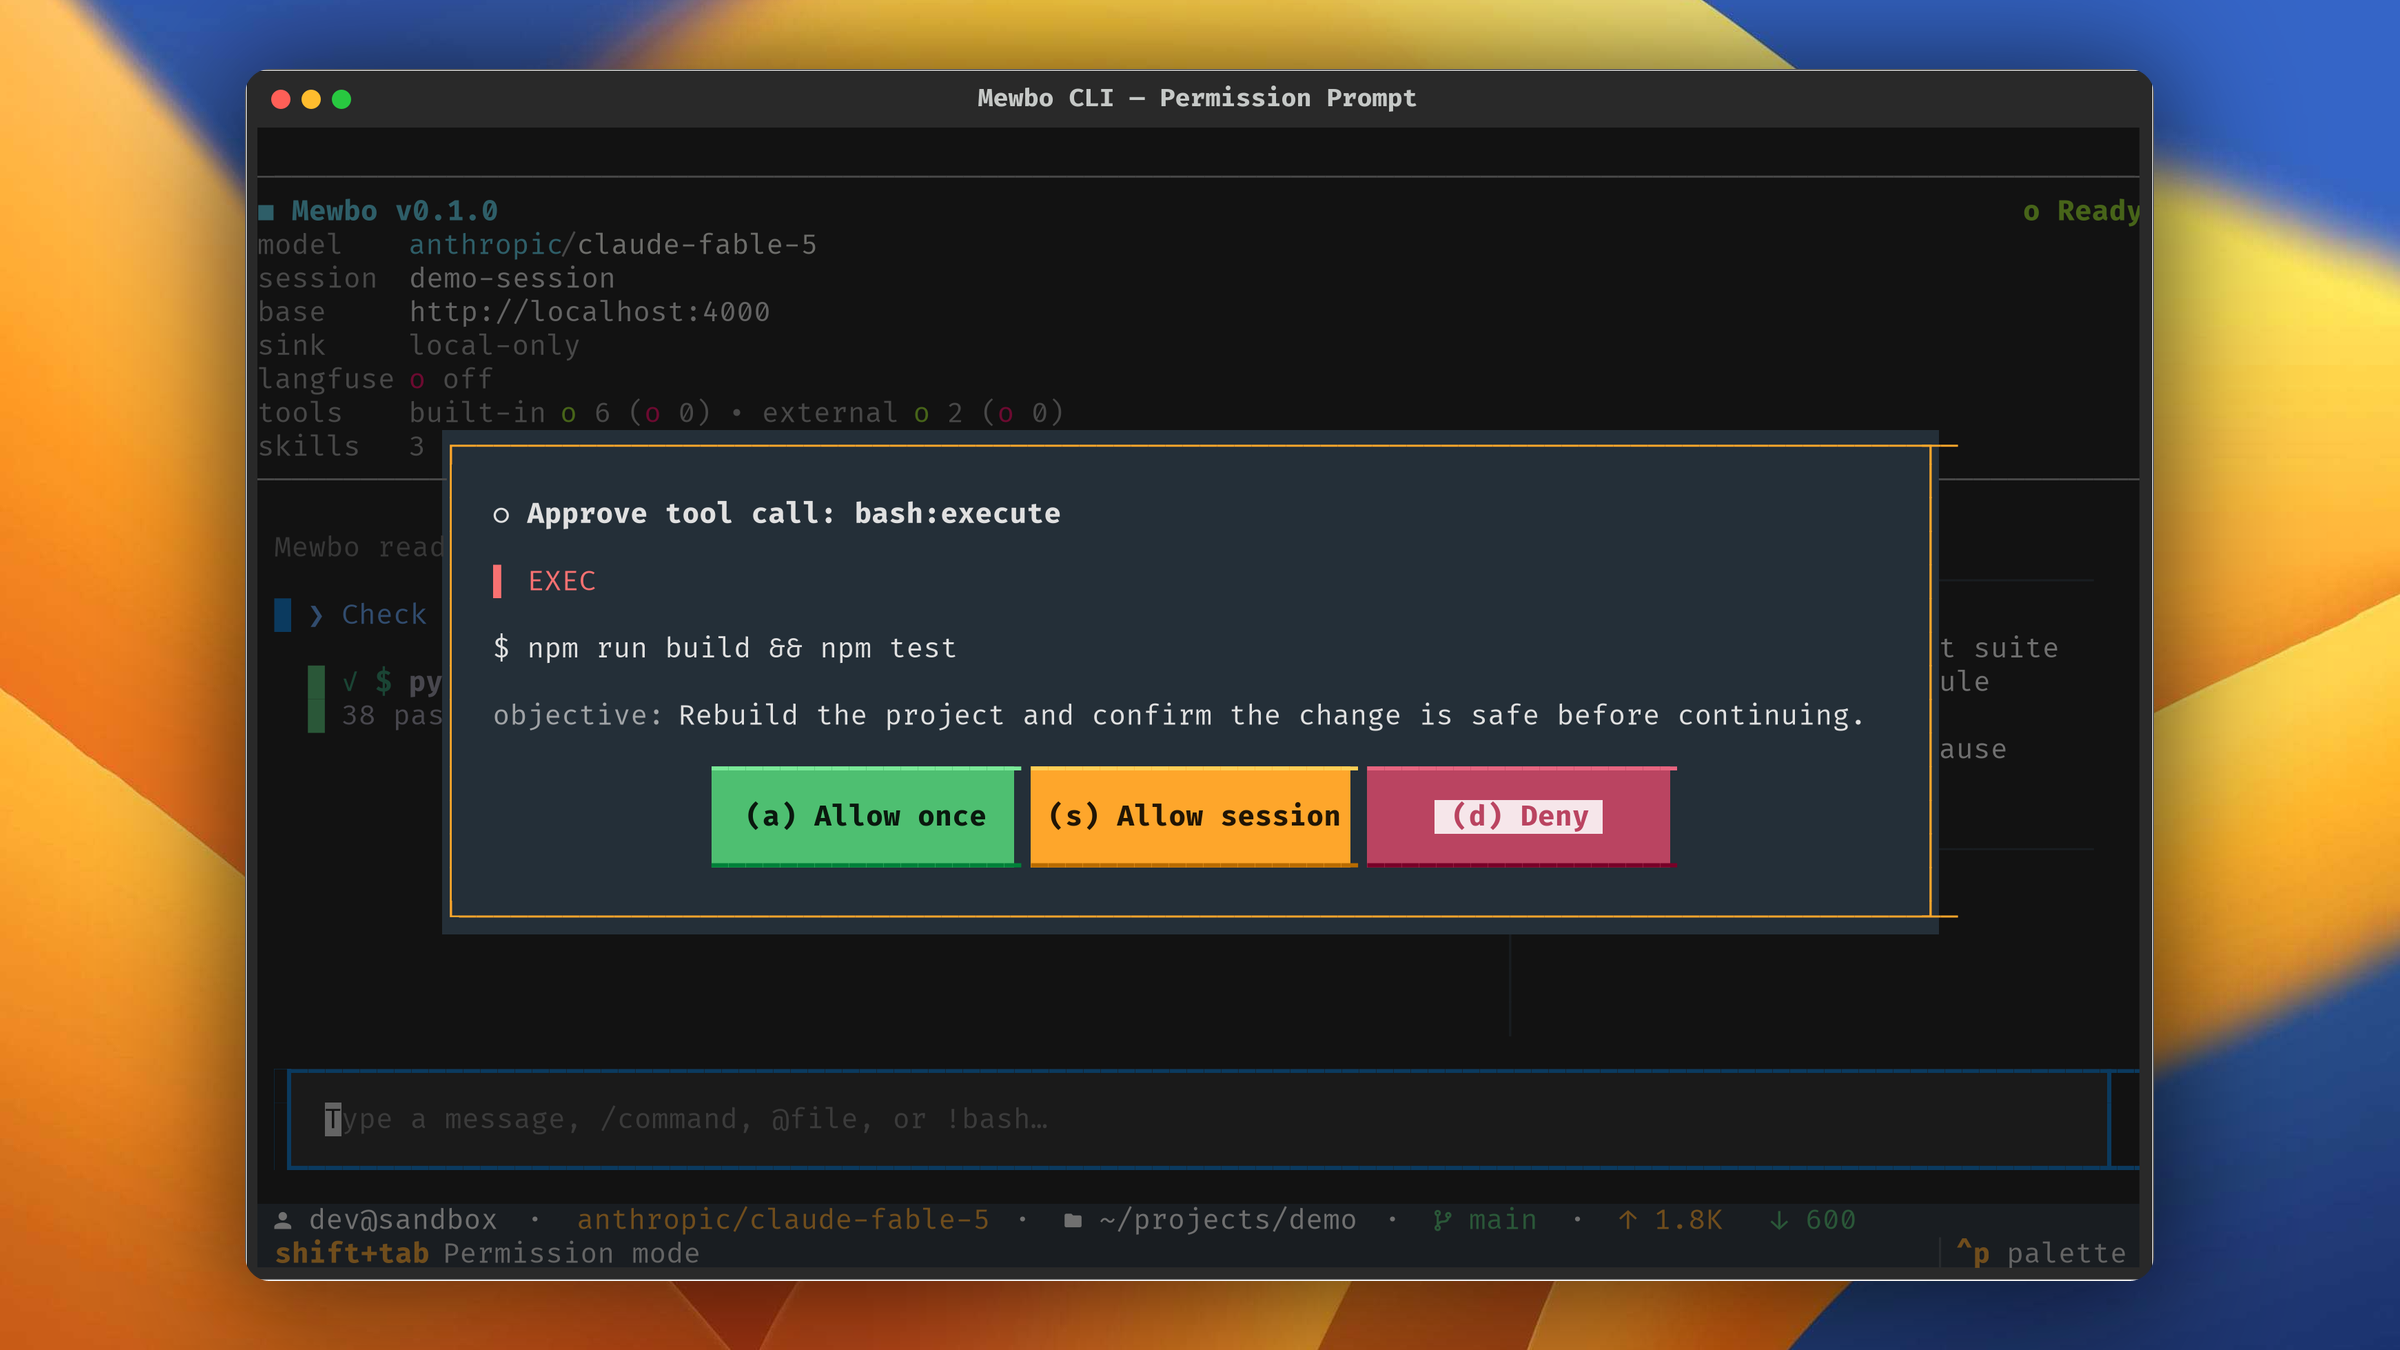2400x1350 pixels.
Task: Click the user icon beside dev@sandbox
Action: [283, 1220]
